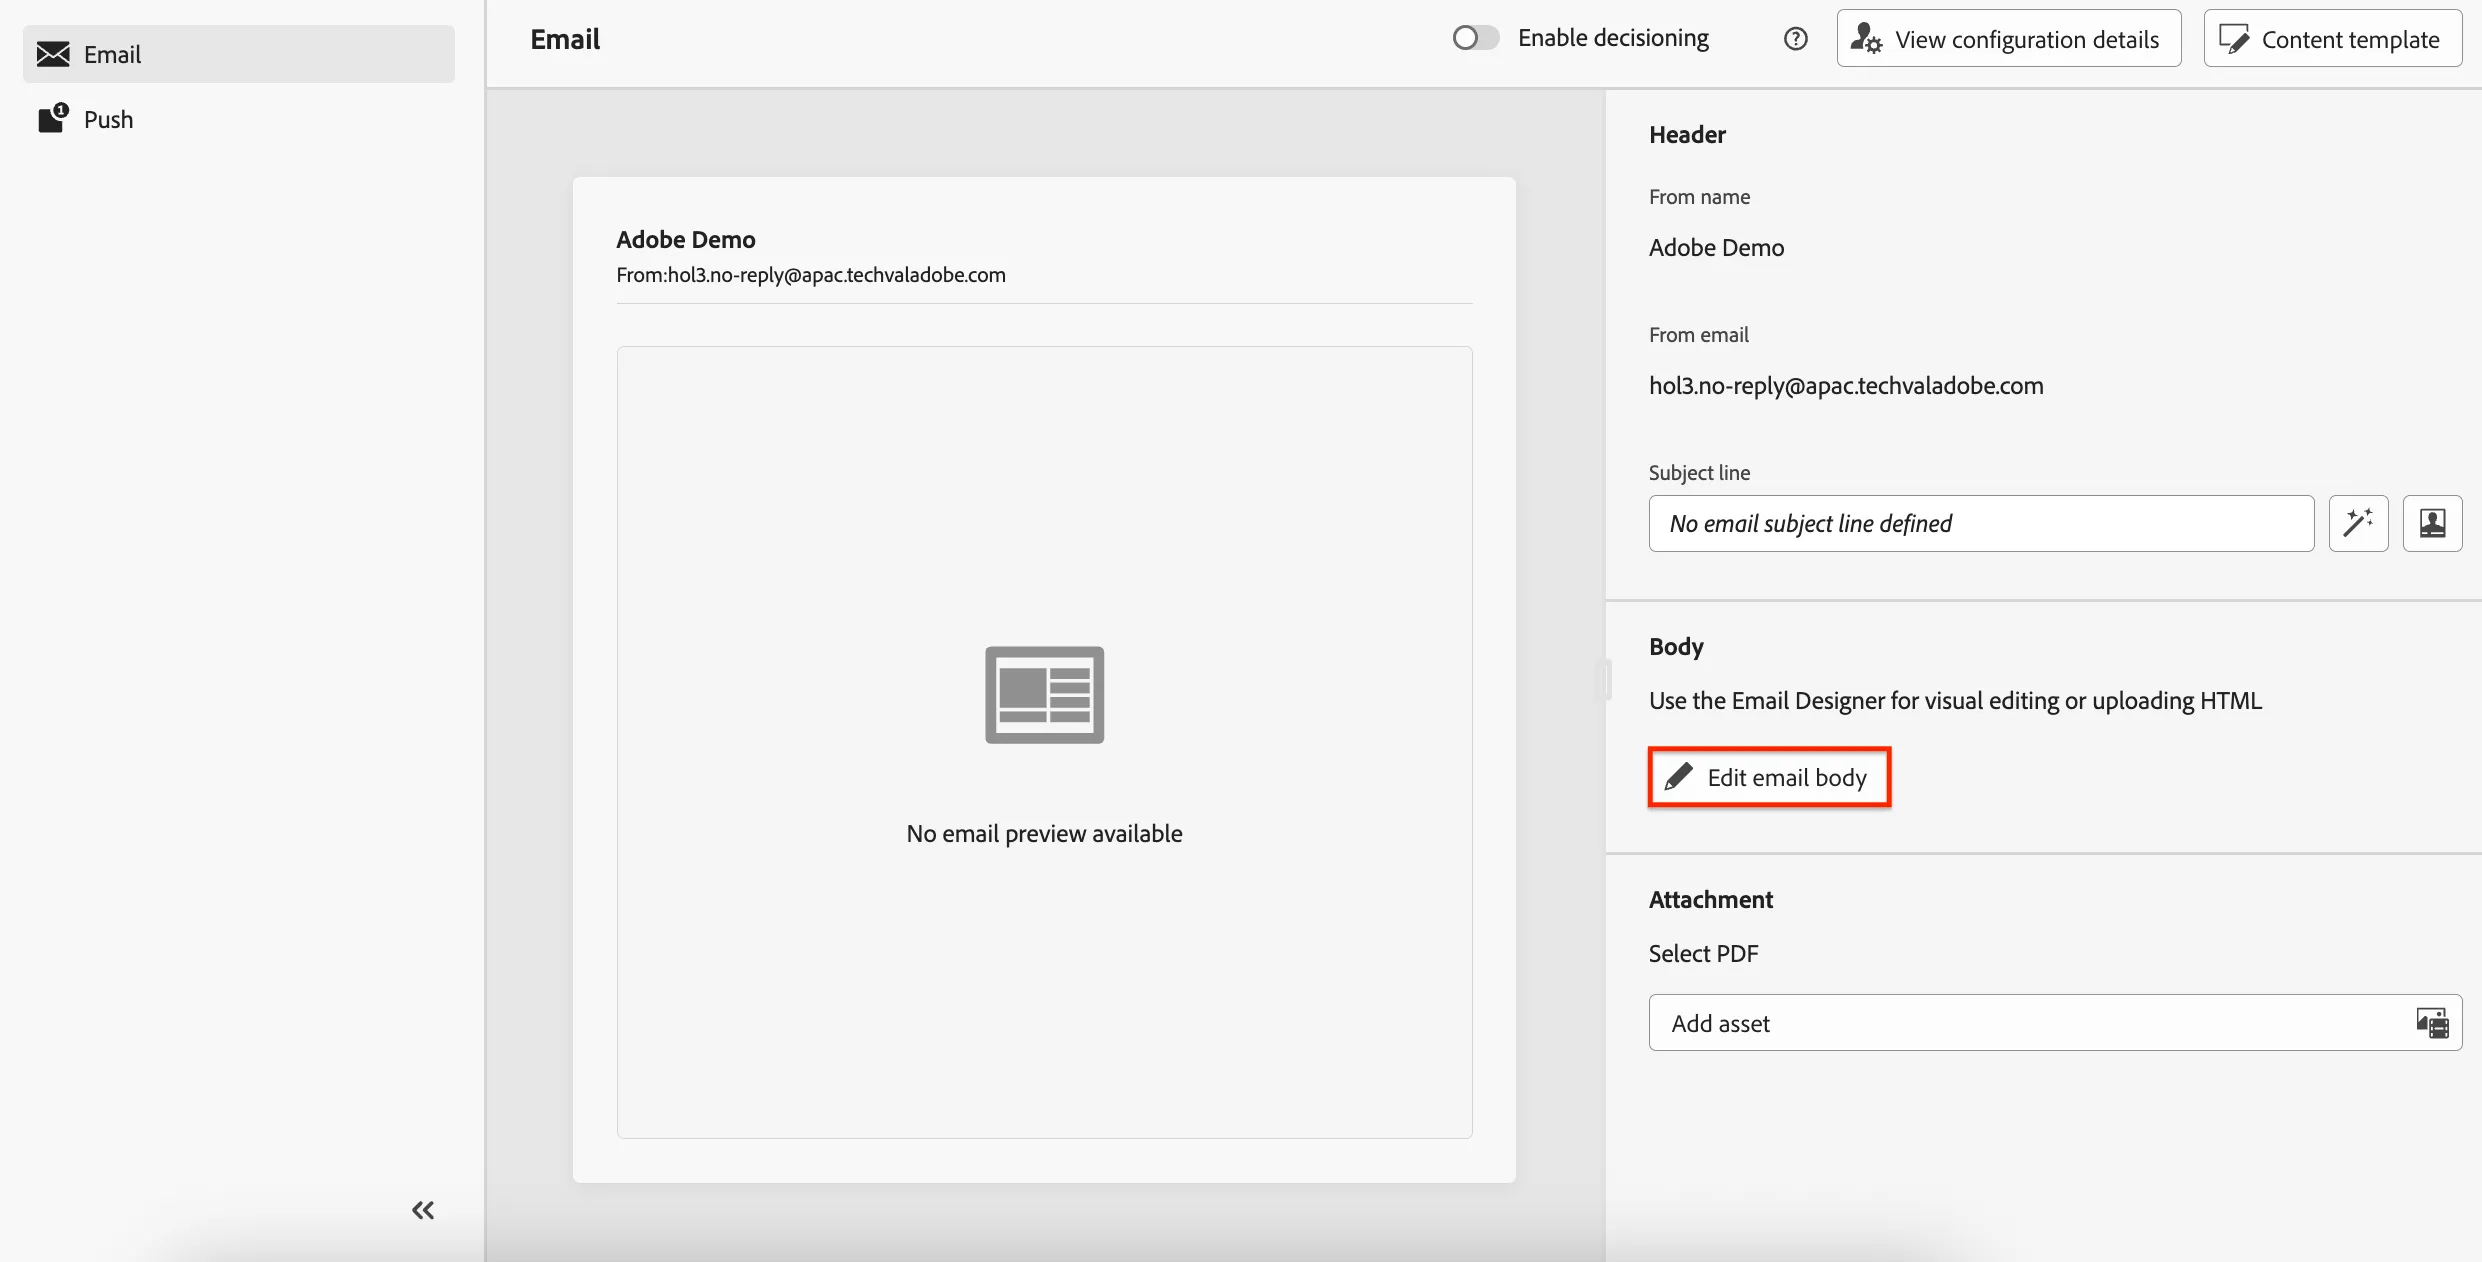This screenshot has height=1262, width=2482.
Task: Open the Content template button
Action: coord(2333,39)
